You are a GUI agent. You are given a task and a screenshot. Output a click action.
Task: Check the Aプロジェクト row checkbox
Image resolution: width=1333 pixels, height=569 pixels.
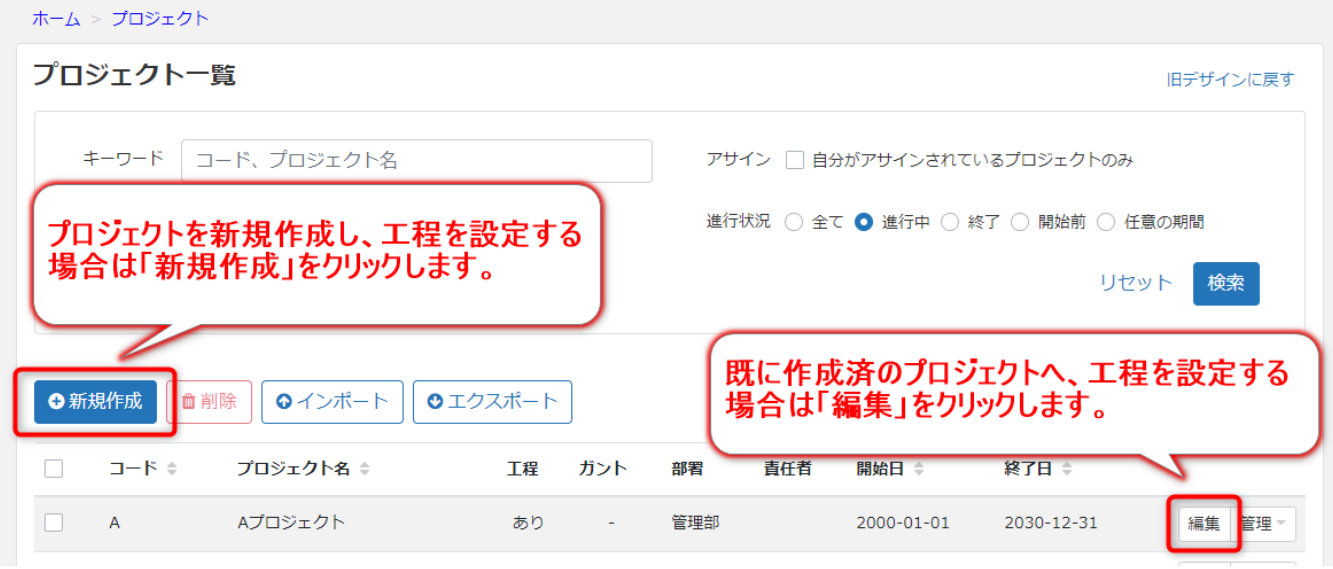[54, 522]
